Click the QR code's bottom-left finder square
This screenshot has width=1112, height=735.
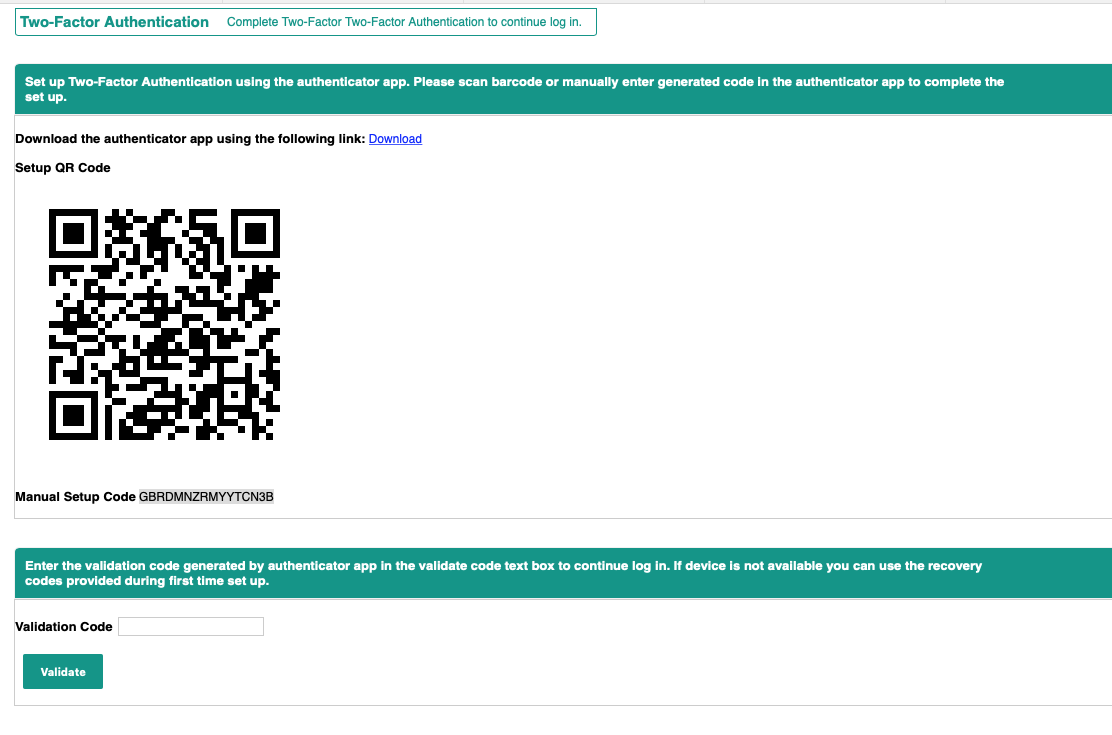pos(73,414)
